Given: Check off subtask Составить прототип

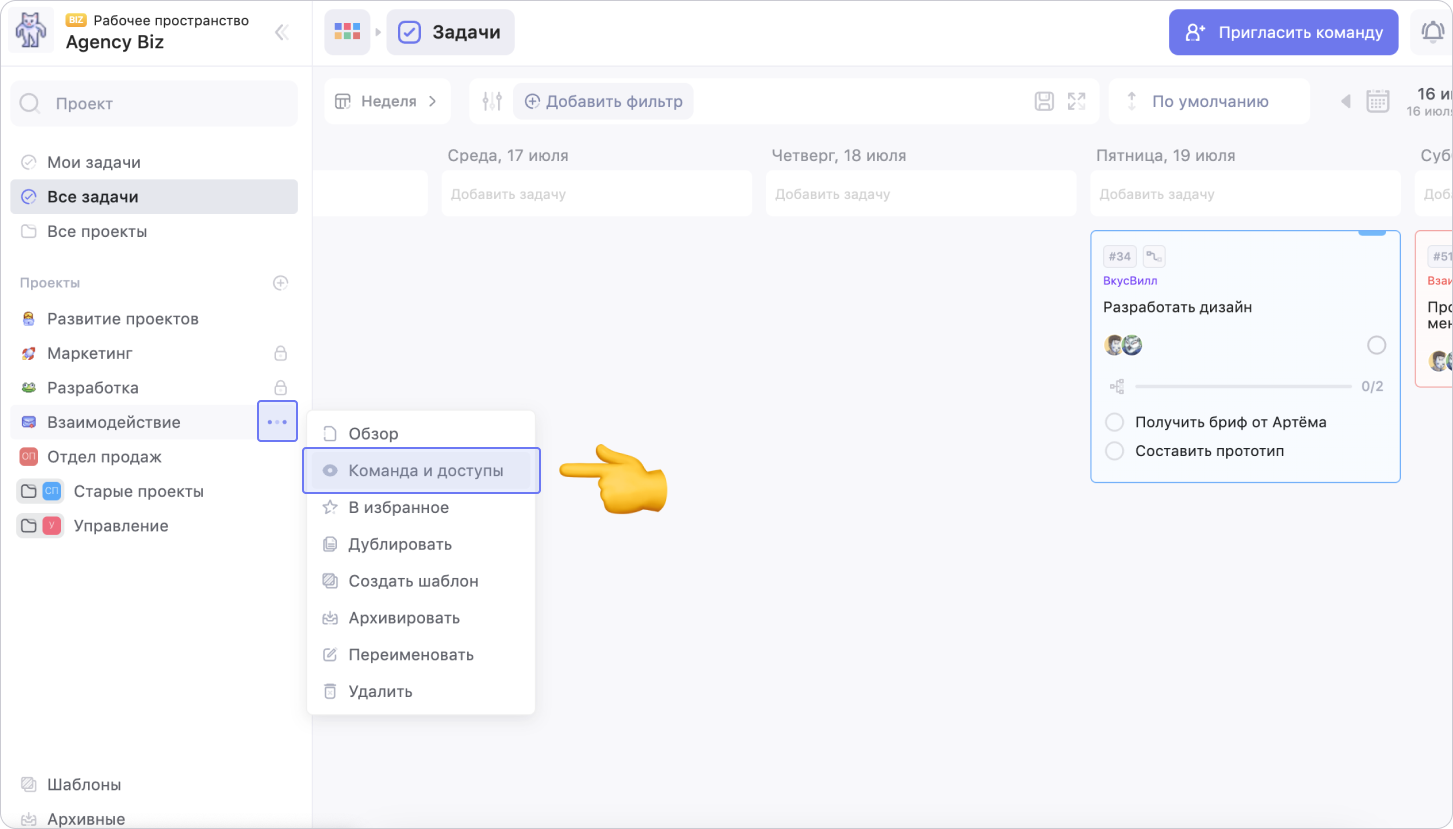Looking at the screenshot, I should (1114, 451).
